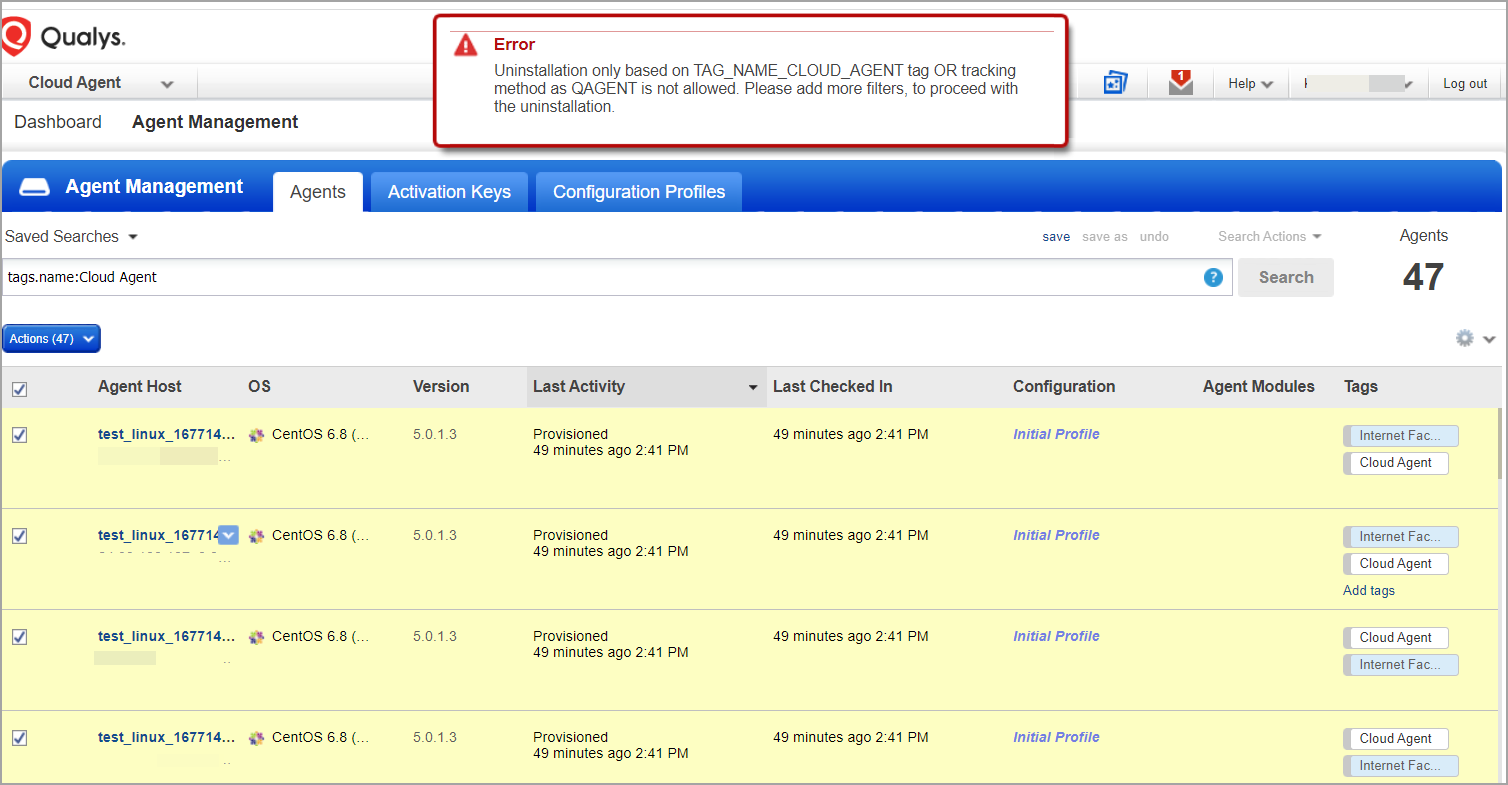Sort by the Last Activity column header
The image size is (1508, 785).
pos(579,387)
